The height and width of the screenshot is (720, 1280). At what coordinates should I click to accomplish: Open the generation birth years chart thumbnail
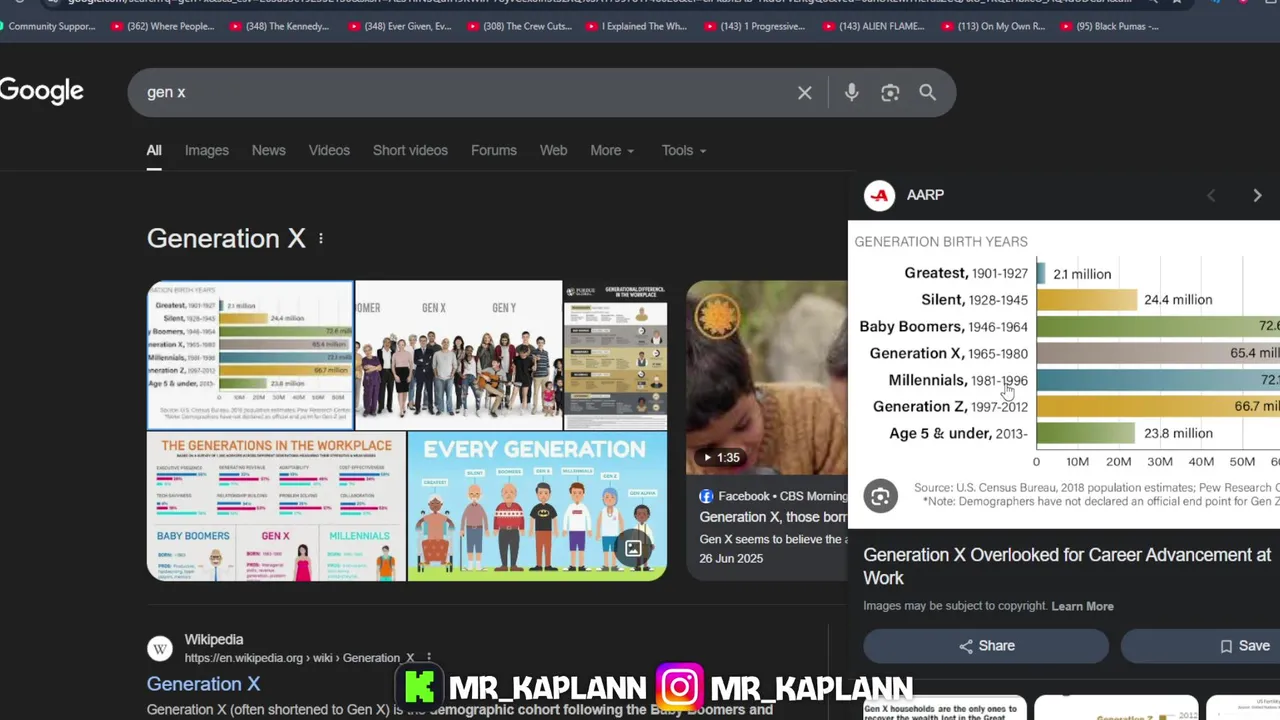(x=250, y=355)
